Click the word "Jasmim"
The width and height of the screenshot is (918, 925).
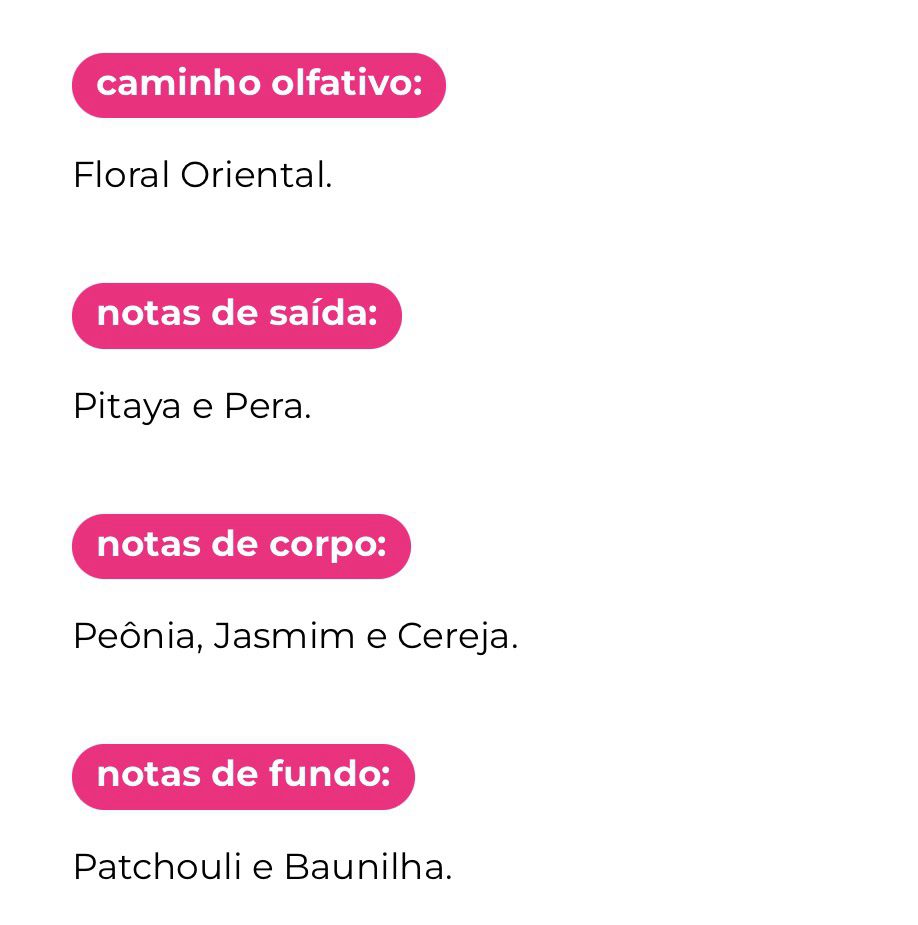click(x=284, y=637)
